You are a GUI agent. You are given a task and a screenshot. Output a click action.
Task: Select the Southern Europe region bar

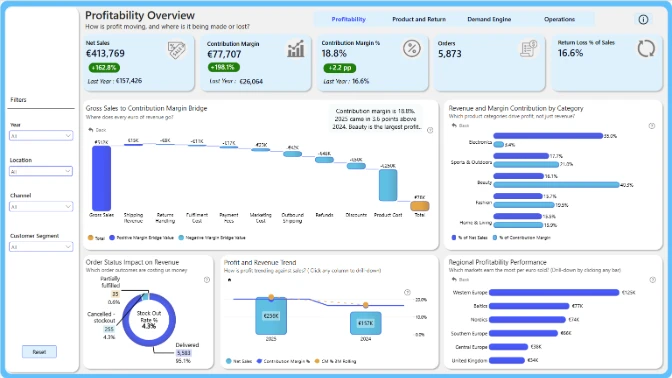pyautogui.click(x=523, y=333)
